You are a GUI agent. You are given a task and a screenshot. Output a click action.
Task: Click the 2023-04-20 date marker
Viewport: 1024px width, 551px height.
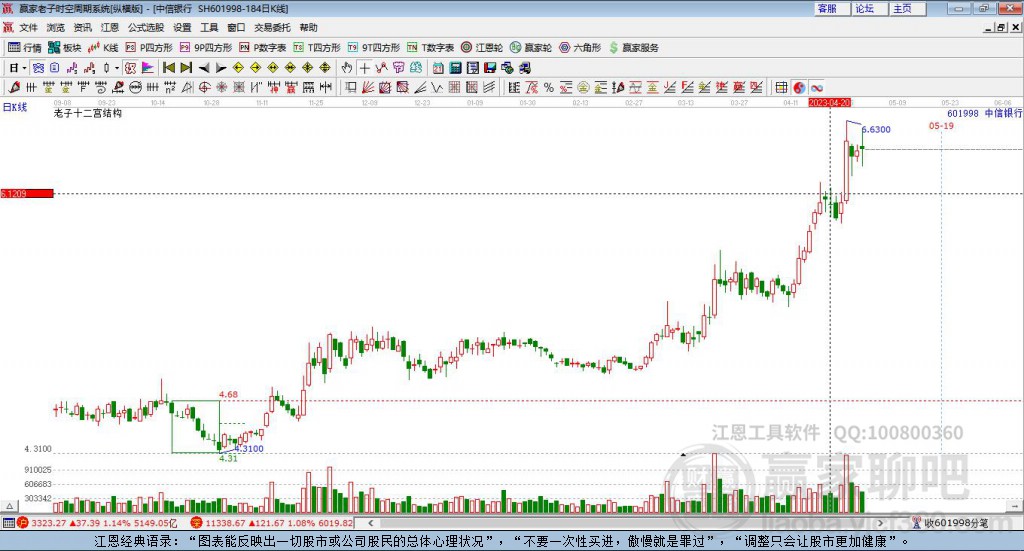[x=829, y=103]
